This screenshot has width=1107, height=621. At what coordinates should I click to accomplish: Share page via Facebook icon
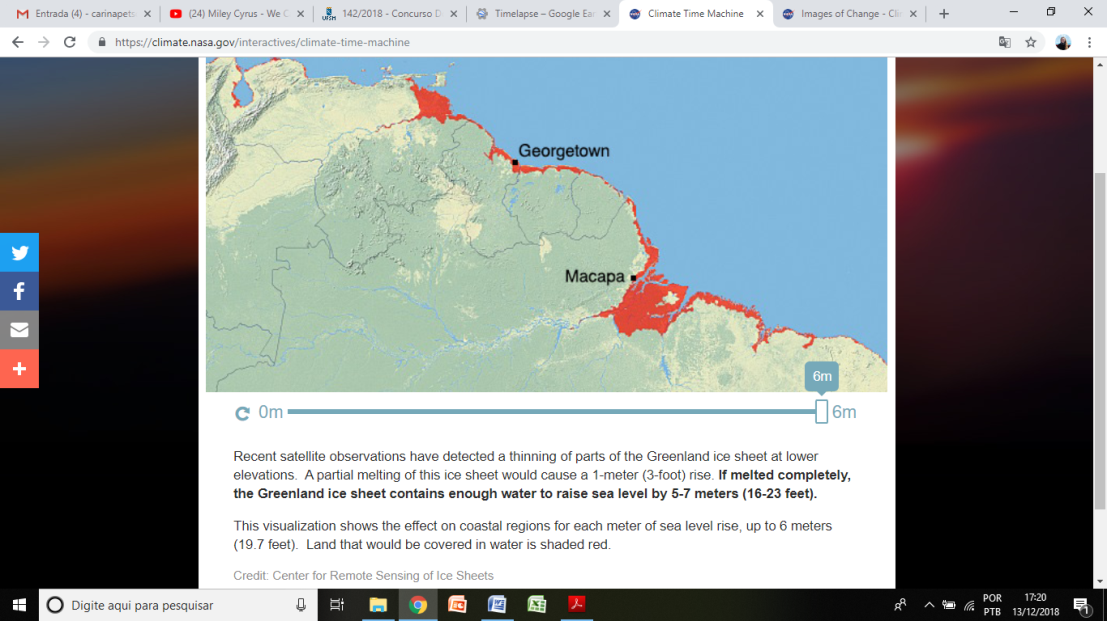tap(19, 292)
